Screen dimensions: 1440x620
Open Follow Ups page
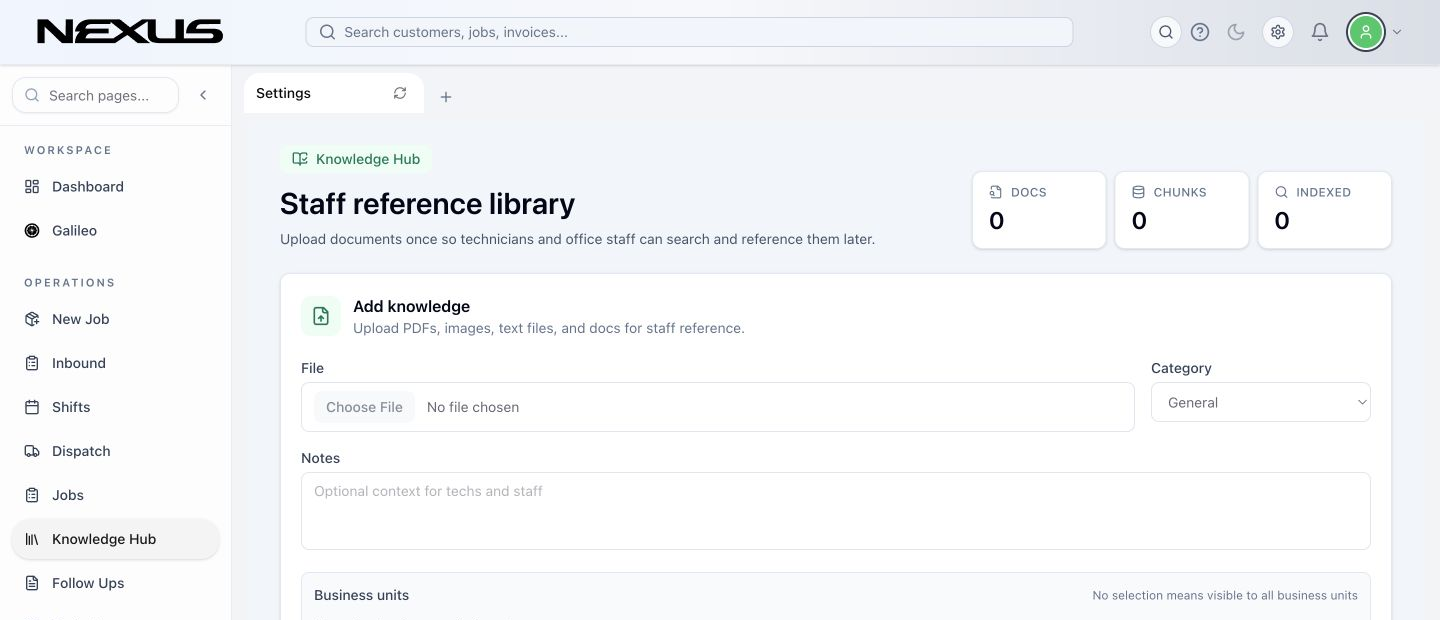[x=115, y=583]
